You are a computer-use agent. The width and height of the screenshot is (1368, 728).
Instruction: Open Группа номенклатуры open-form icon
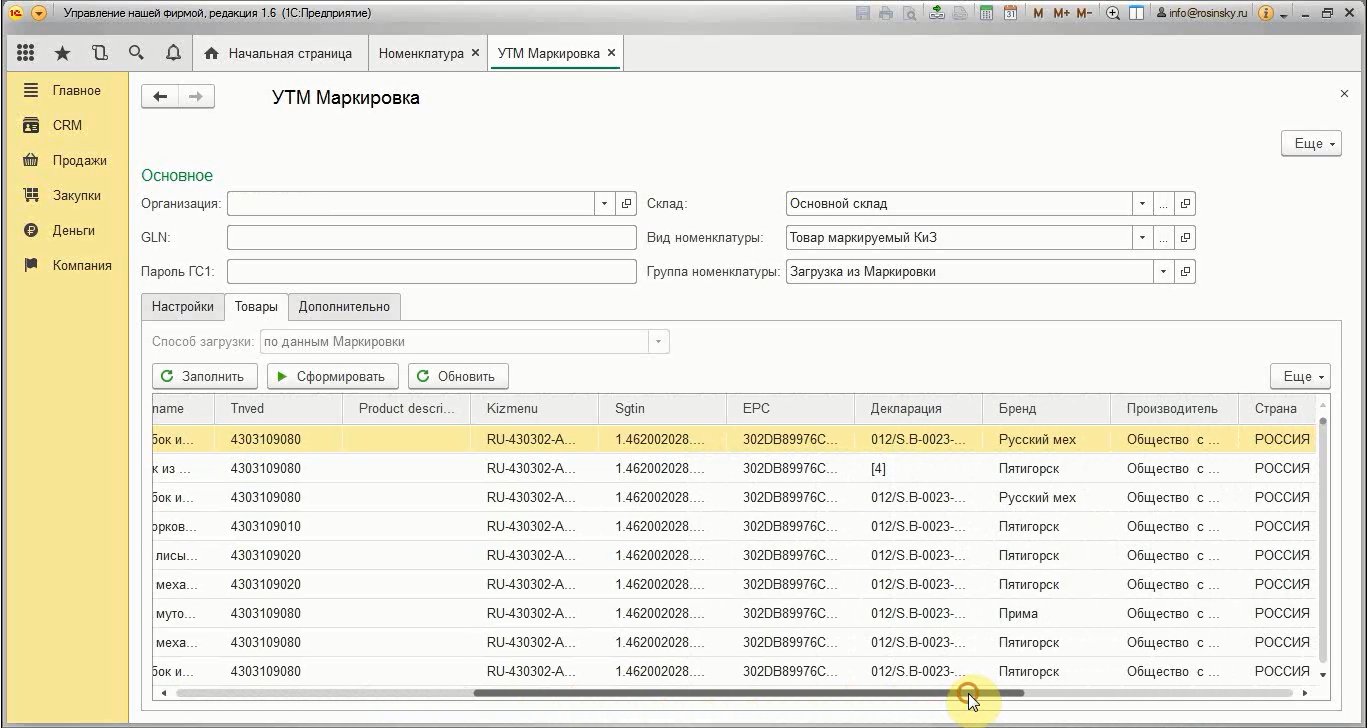click(1185, 271)
